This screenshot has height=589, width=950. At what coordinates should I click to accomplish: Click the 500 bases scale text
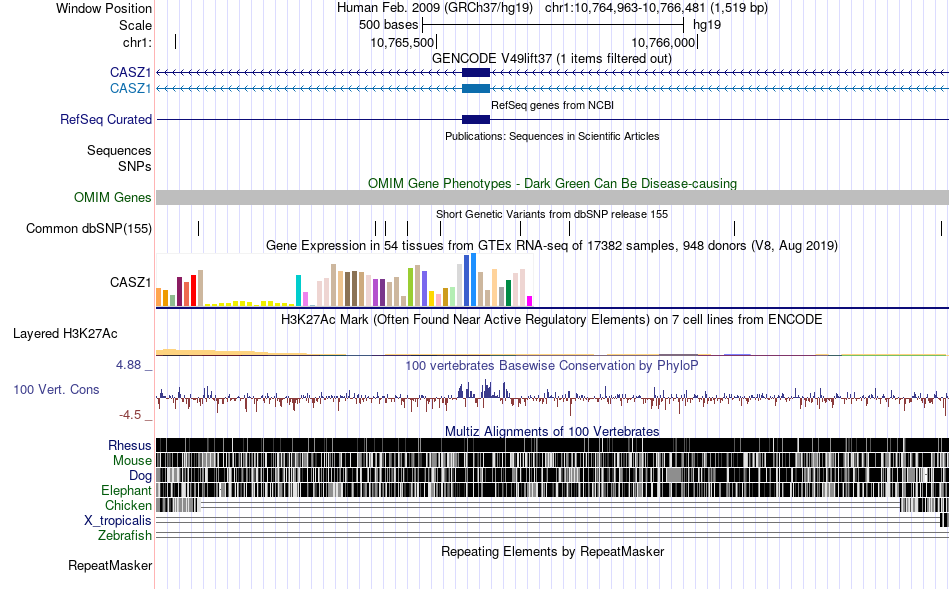click(x=388, y=25)
